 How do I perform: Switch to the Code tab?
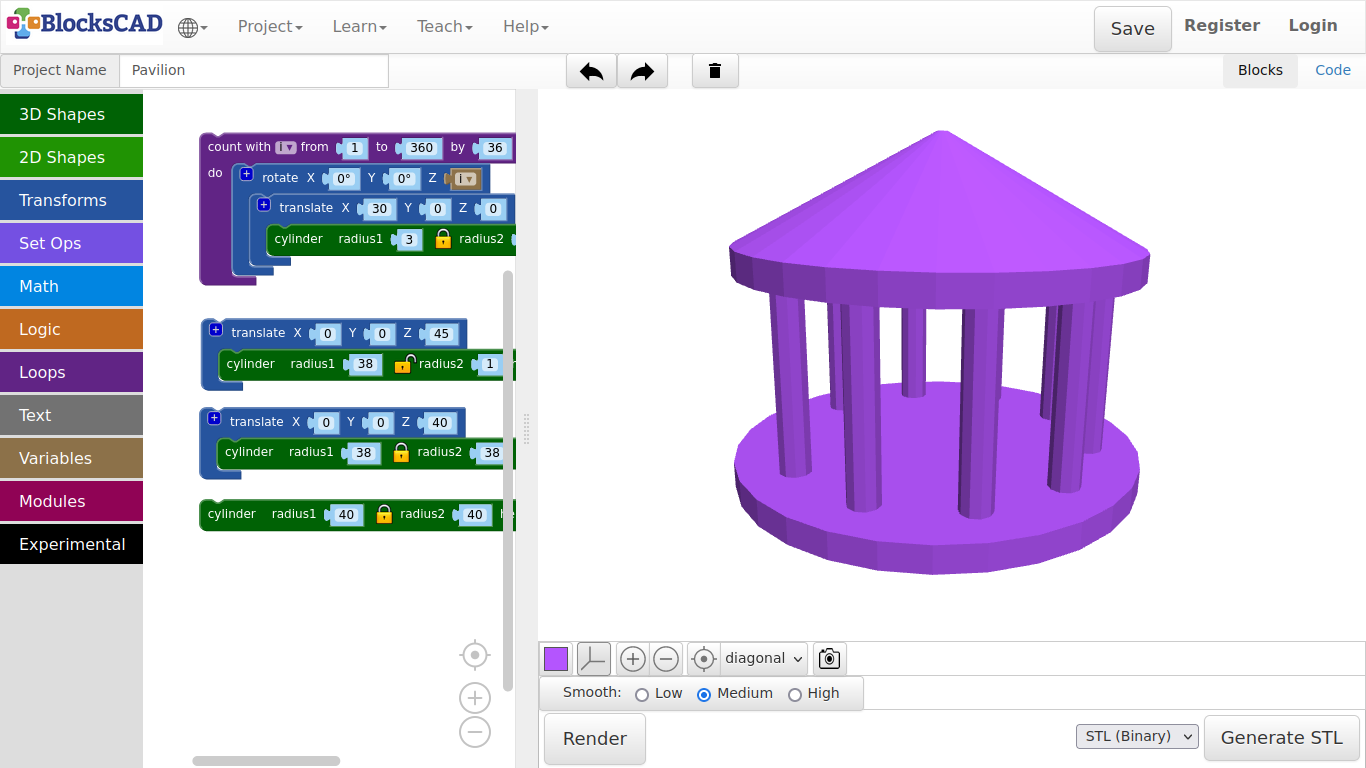click(x=1332, y=71)
